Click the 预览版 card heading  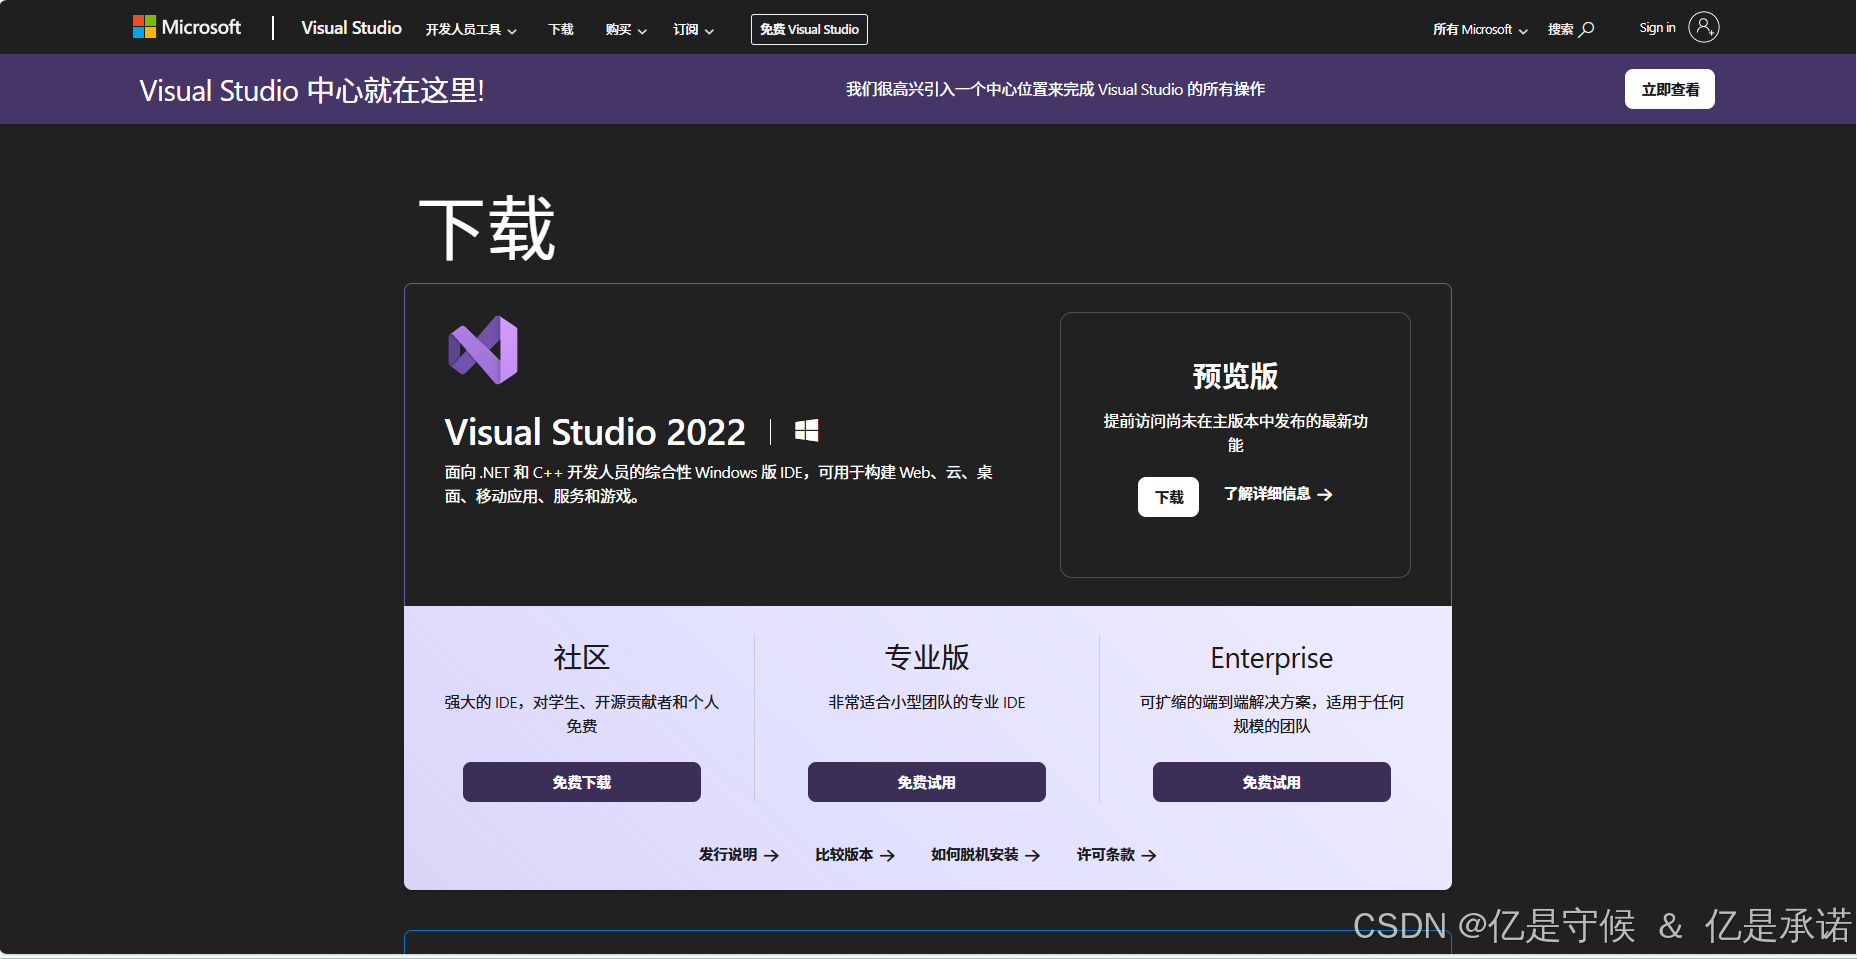pos(1235,376)
